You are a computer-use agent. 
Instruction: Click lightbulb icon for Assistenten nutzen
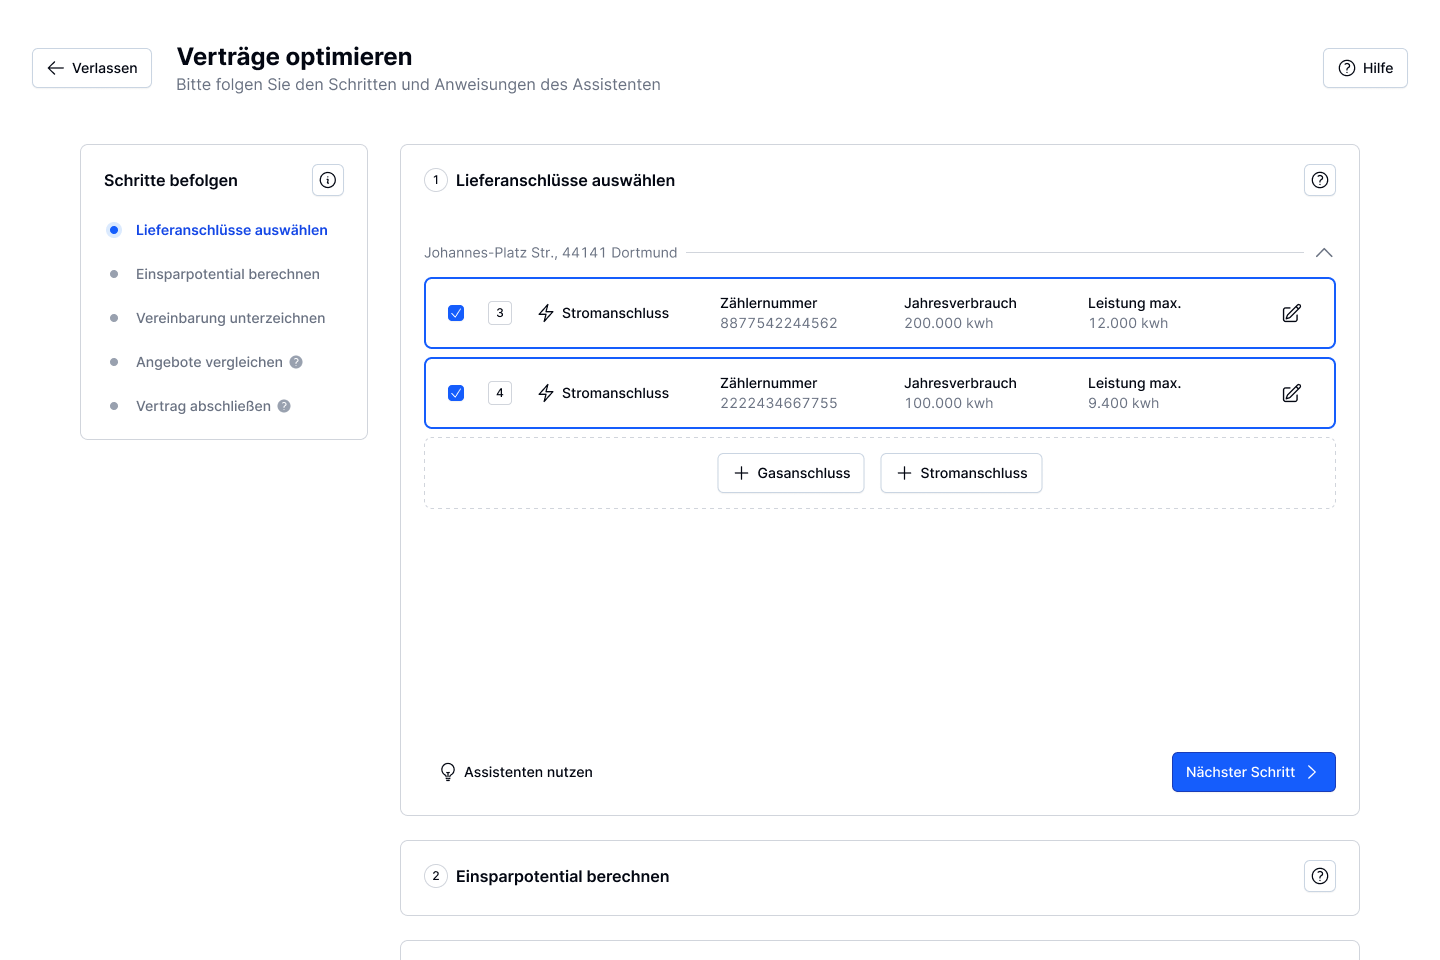(x=448, y=772)
